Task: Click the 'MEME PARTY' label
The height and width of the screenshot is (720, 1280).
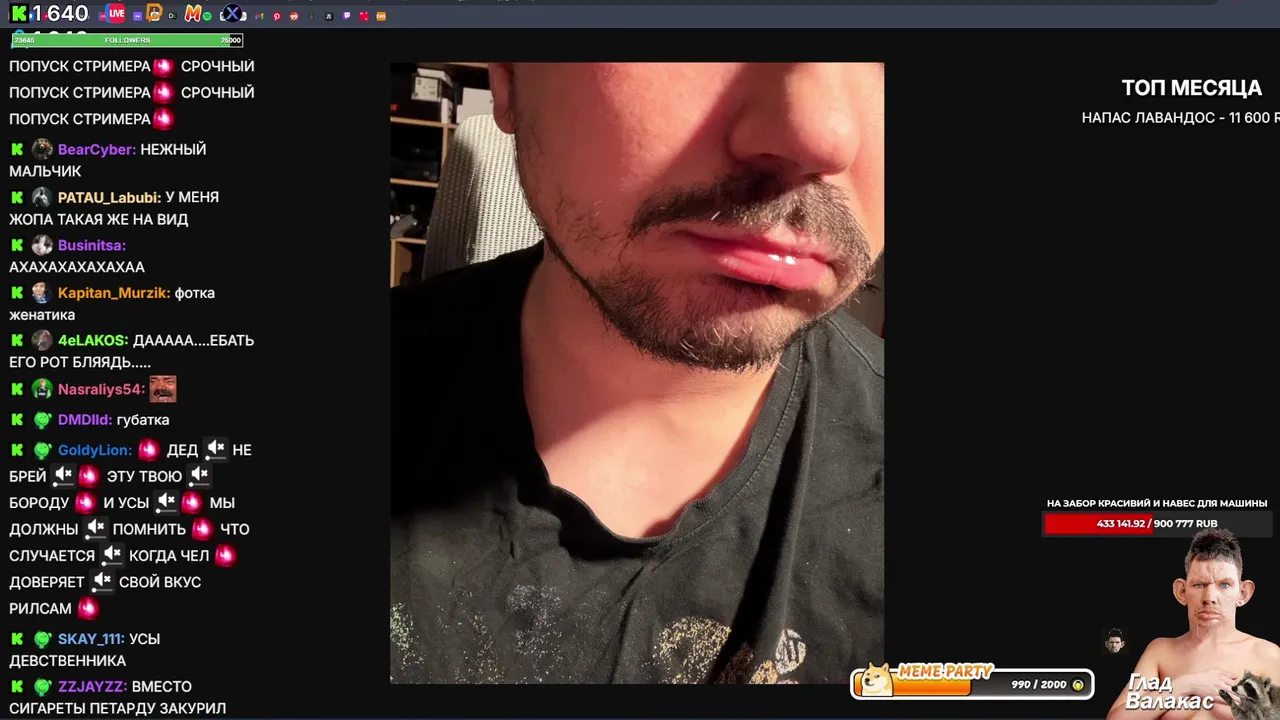Action: click(x=946, y=672)
